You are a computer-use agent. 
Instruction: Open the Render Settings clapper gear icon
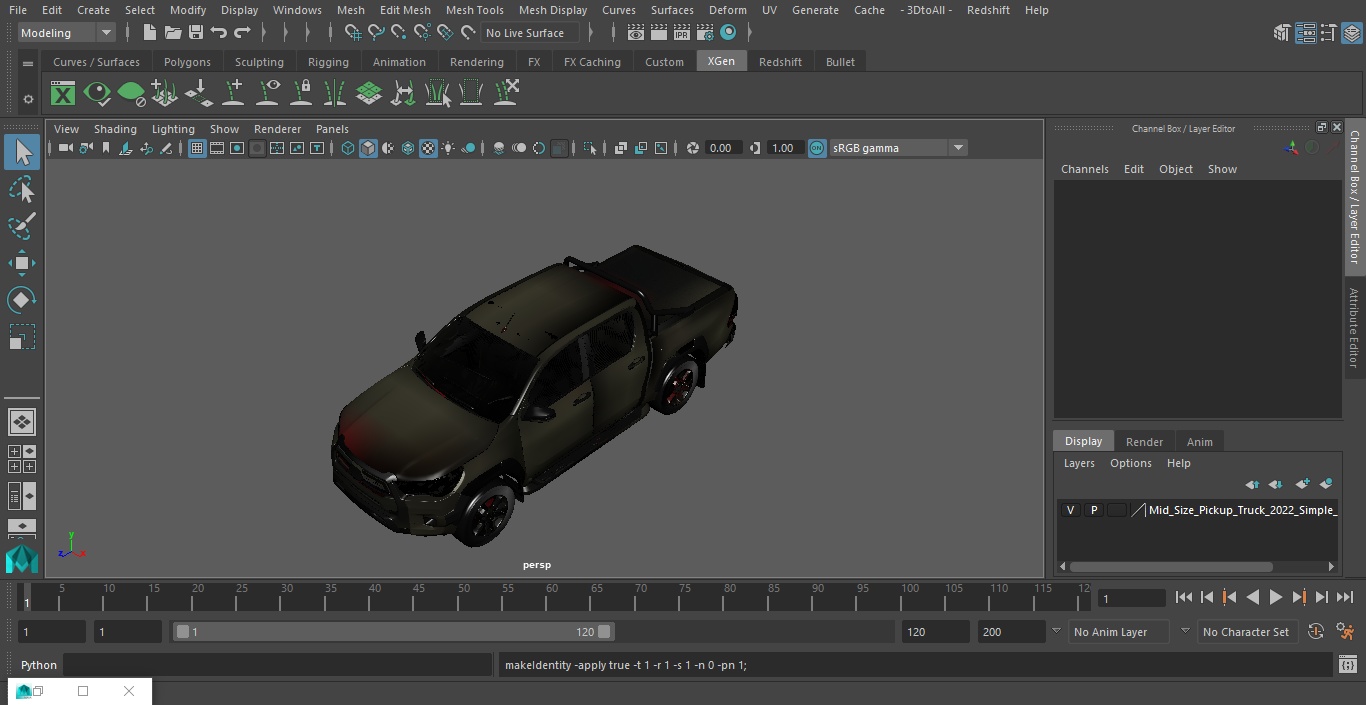coord(705,33)
